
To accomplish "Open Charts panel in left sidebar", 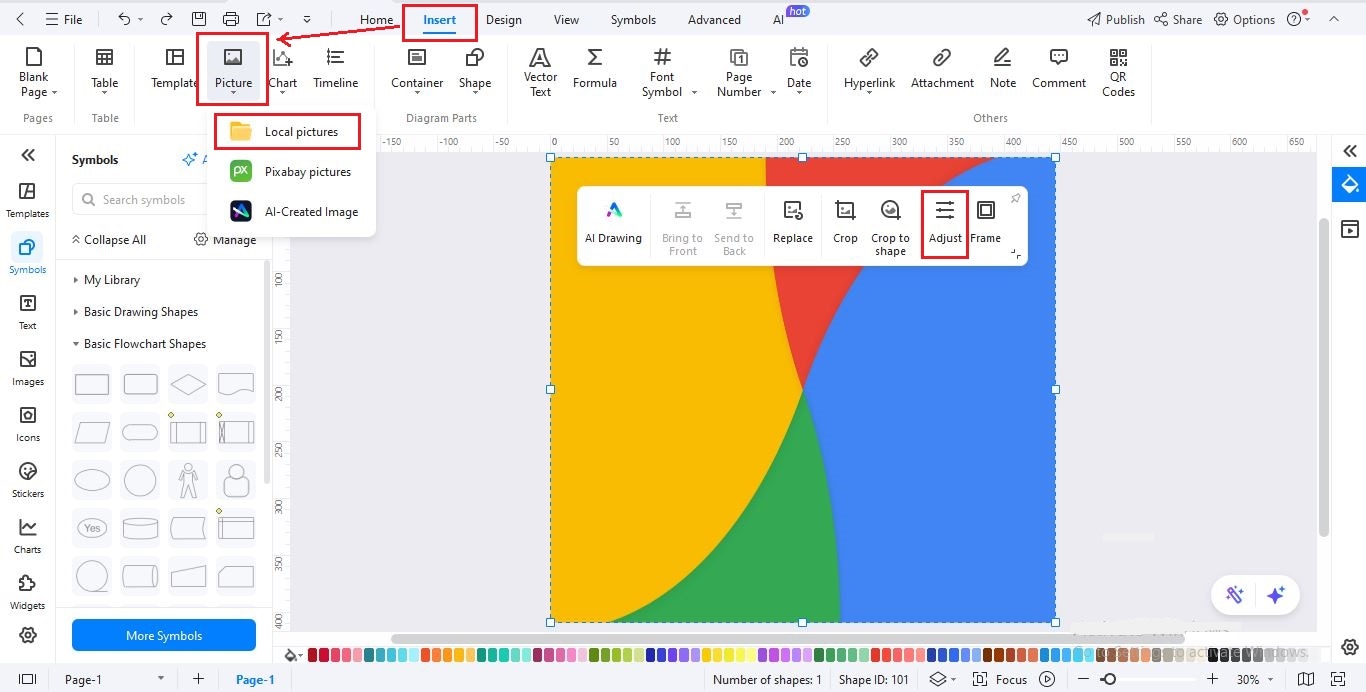I will pos(27,536).
